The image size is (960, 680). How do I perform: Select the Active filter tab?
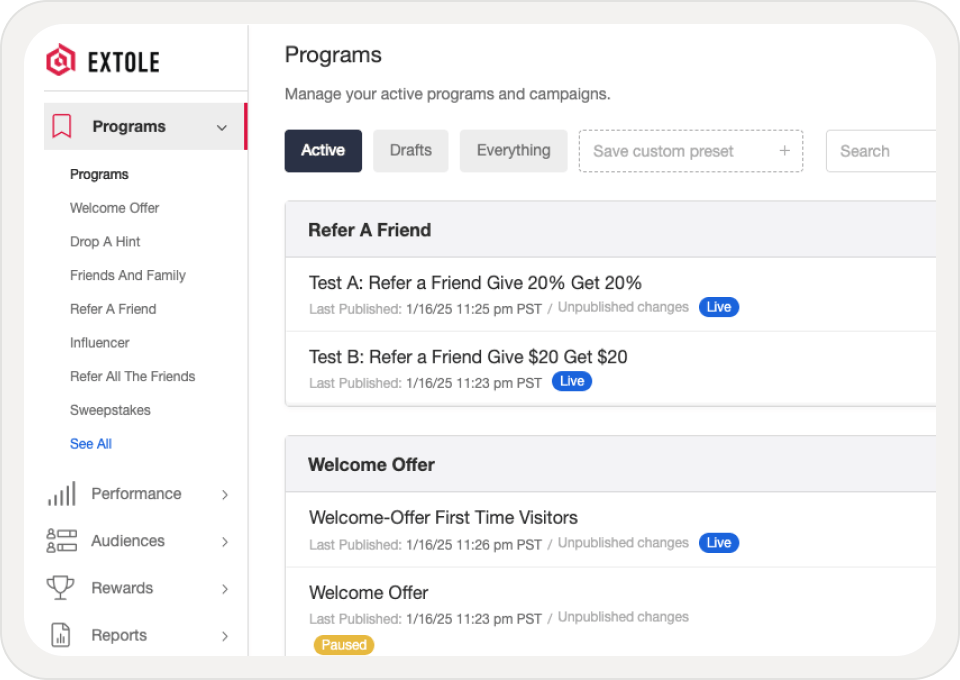pos(323,151)
